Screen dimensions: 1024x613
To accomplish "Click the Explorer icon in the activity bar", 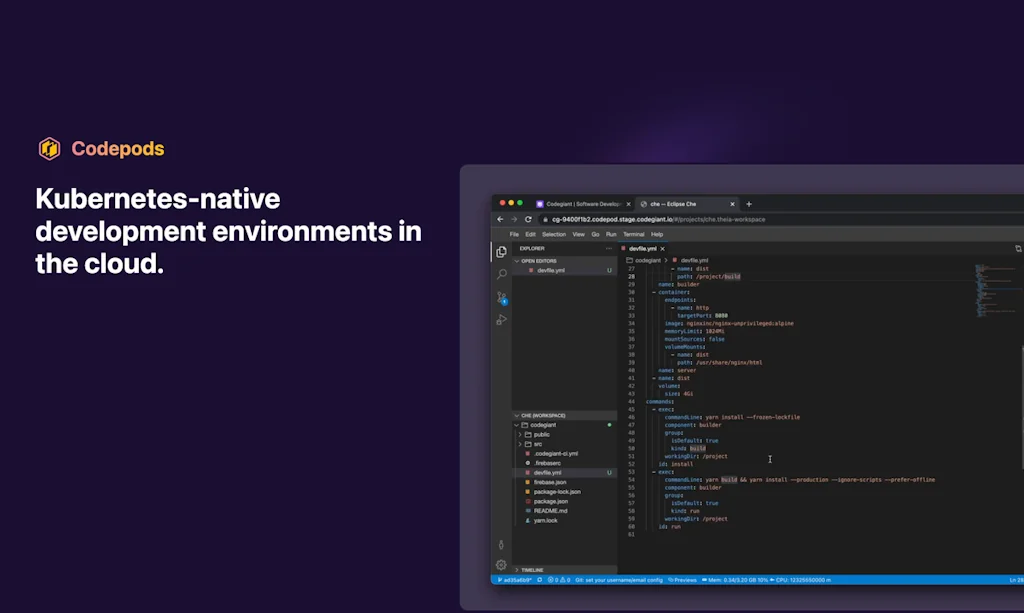I will pos(501,252).
